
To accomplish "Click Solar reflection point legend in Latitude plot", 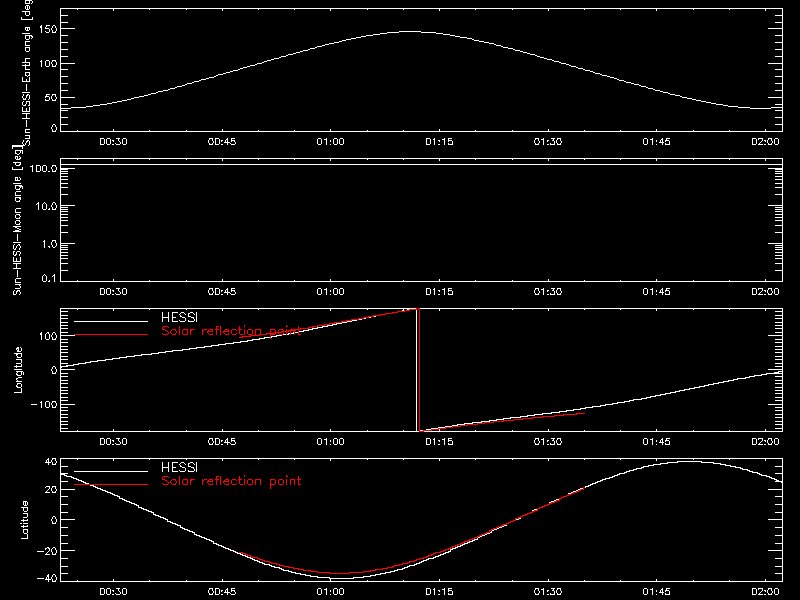I will coord(231,481).
